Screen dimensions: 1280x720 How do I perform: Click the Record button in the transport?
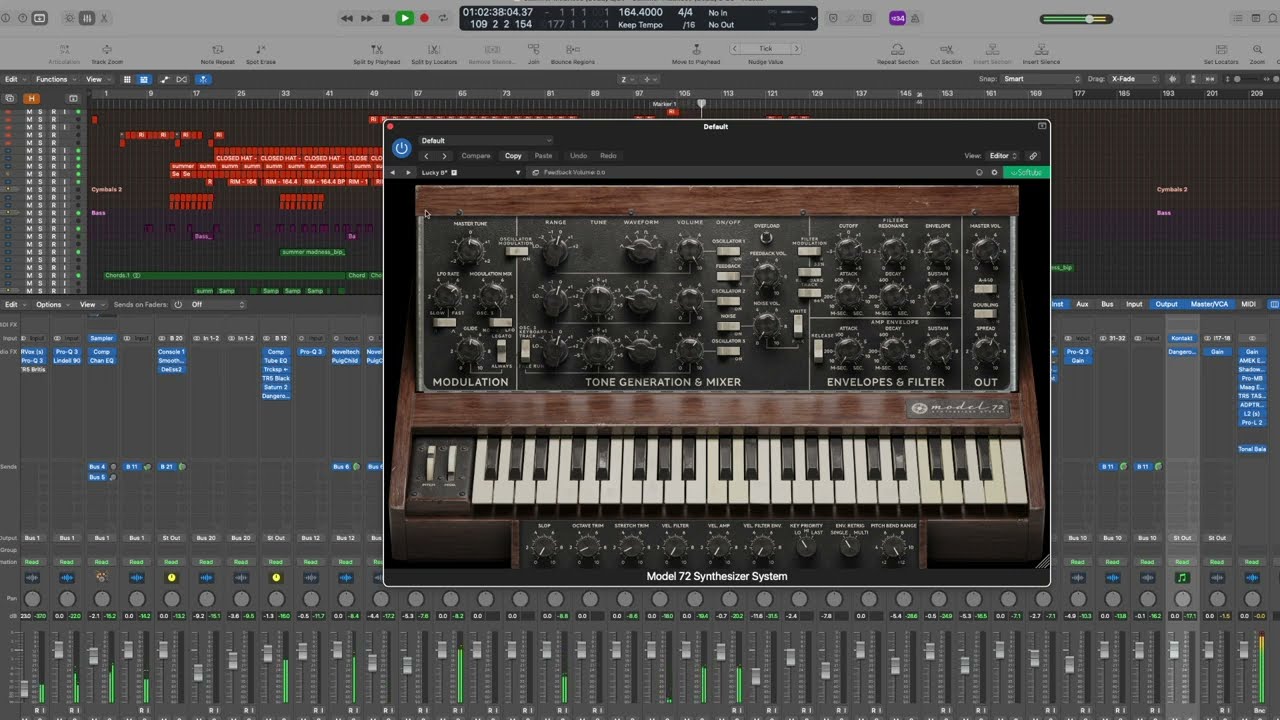[424, 18]
